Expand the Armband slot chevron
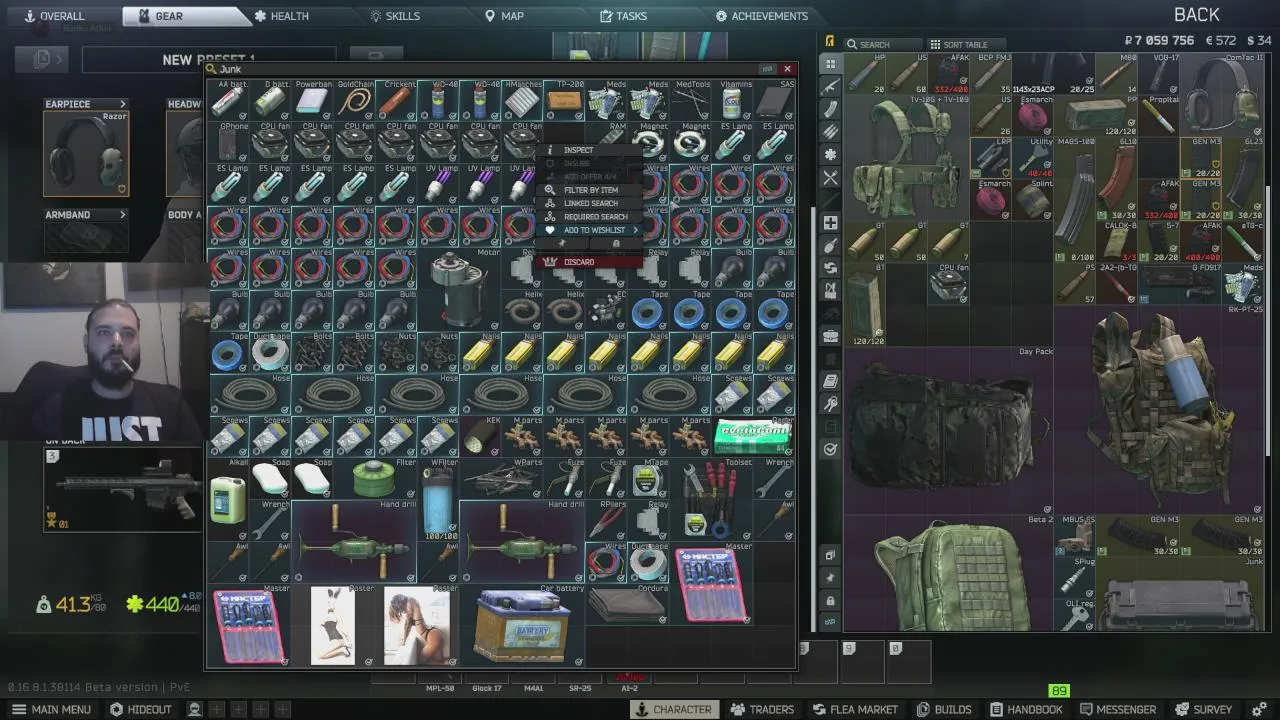 [x=123, y=215]
